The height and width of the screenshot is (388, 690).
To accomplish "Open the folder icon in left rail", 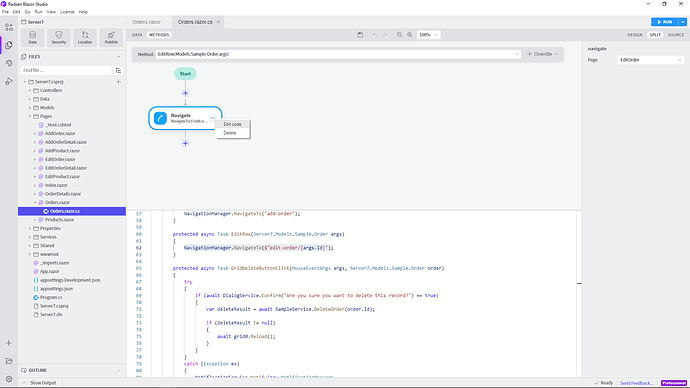I will 9,361.
